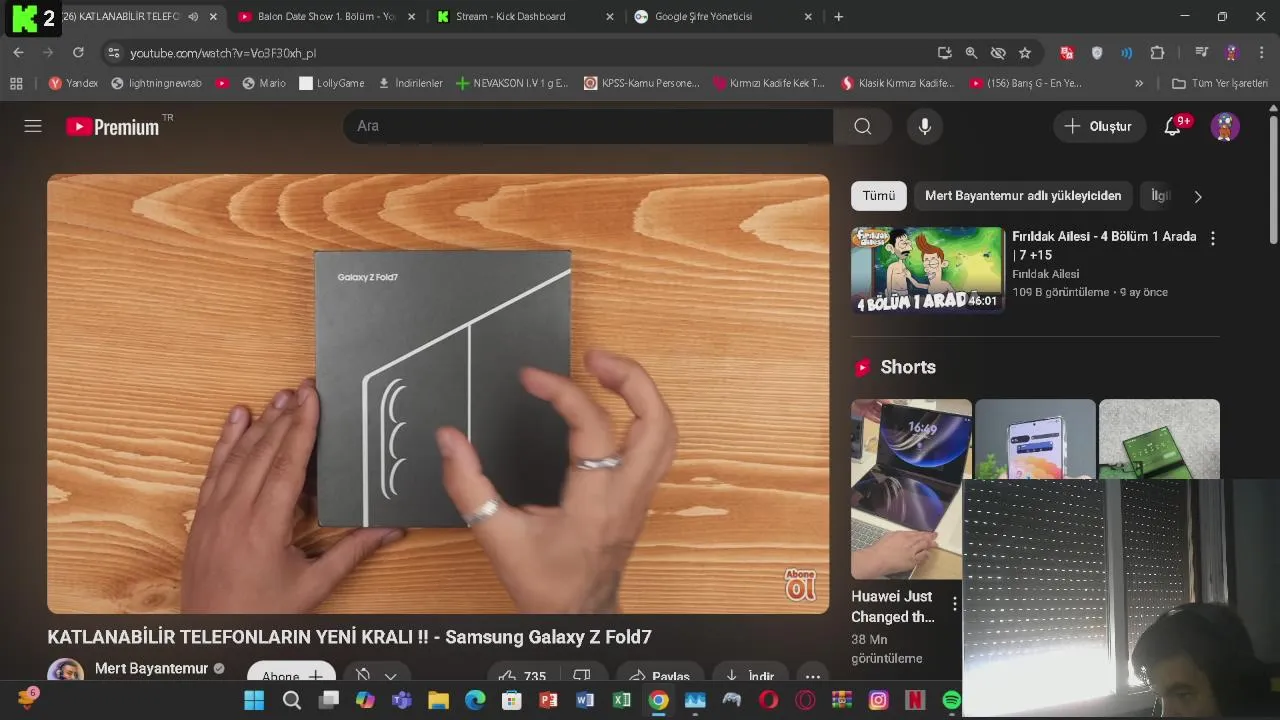Open Netflix from the taskbar
Viewport: 1280px width, 720px height.
pyautogui.click(x=915, y=701)
